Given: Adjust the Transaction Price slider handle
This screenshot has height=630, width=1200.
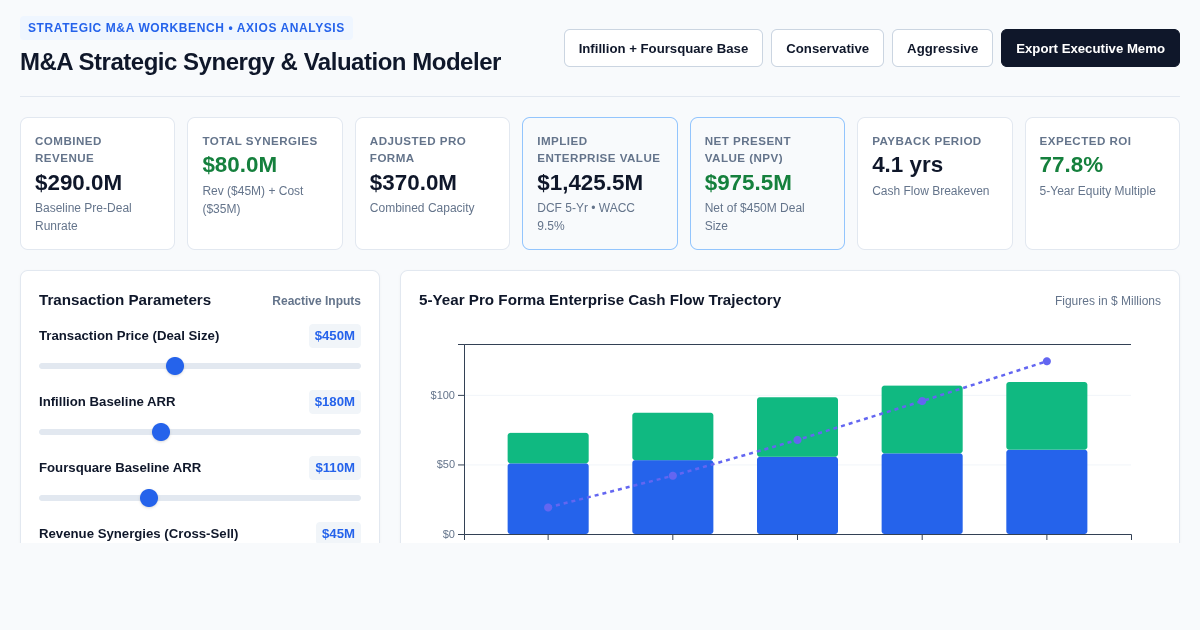Looking at the screenshot, I should pyautogui.click(x=175, y=366).
